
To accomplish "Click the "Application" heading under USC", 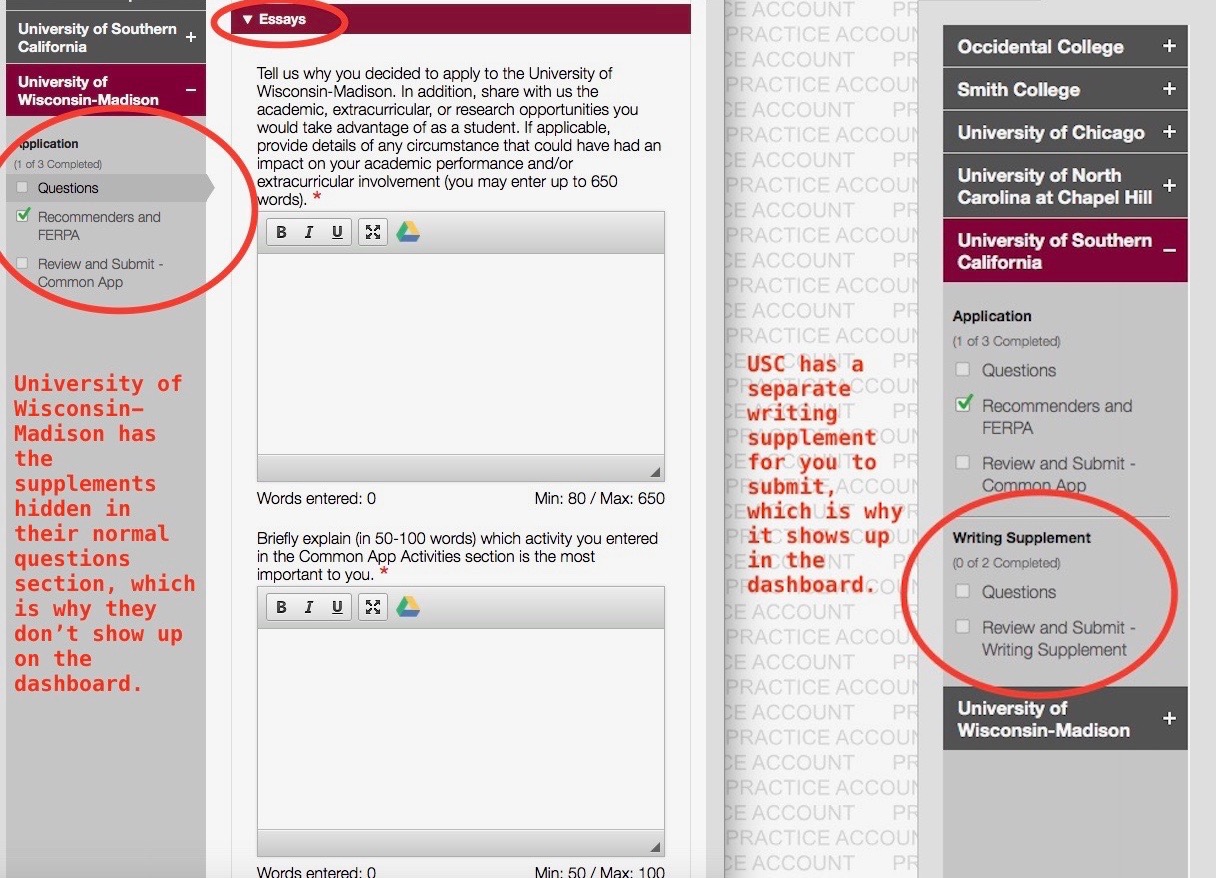I will (x=992, y=316).
